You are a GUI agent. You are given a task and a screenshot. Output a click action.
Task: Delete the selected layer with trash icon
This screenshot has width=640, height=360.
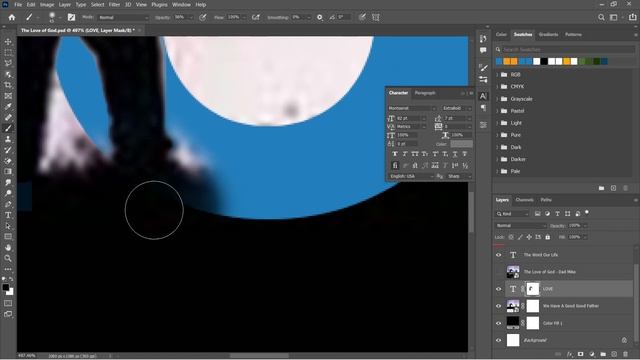click(x=625, y=354)
